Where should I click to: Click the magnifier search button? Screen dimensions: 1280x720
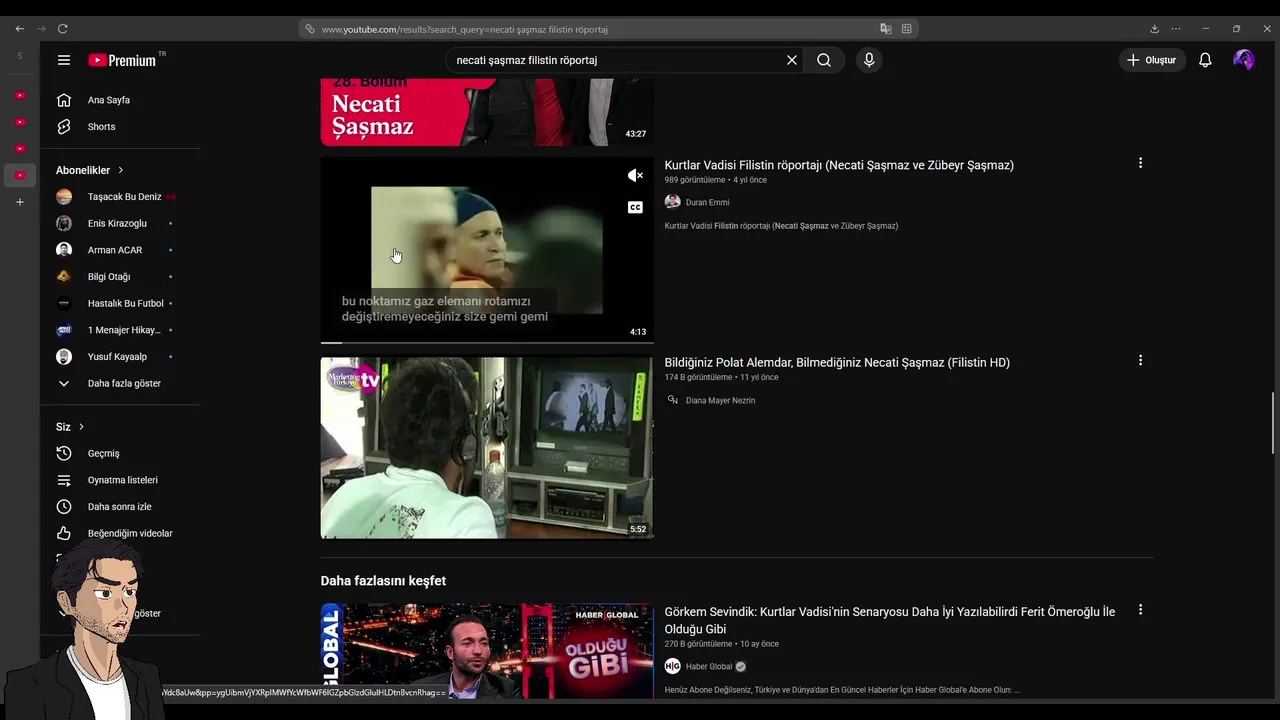(824, 60)
